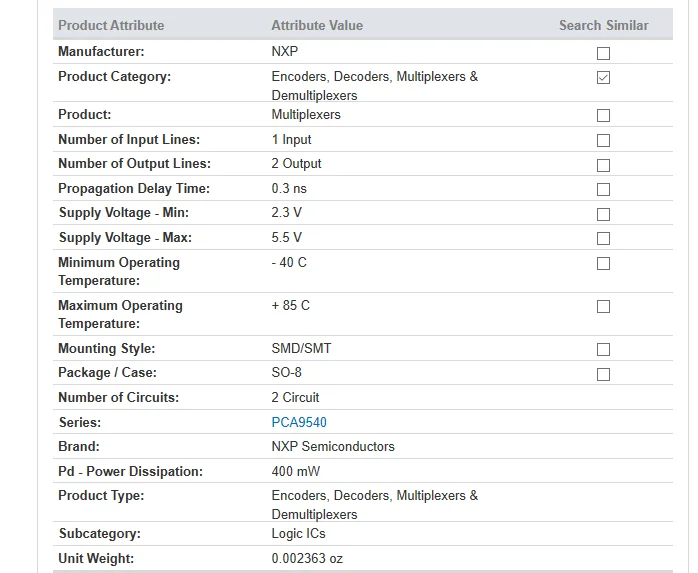This screenshot has width=698, height=573.
Task: Tick the Mounting Style SMD/SMT checkbox
Action: point(603,349)
